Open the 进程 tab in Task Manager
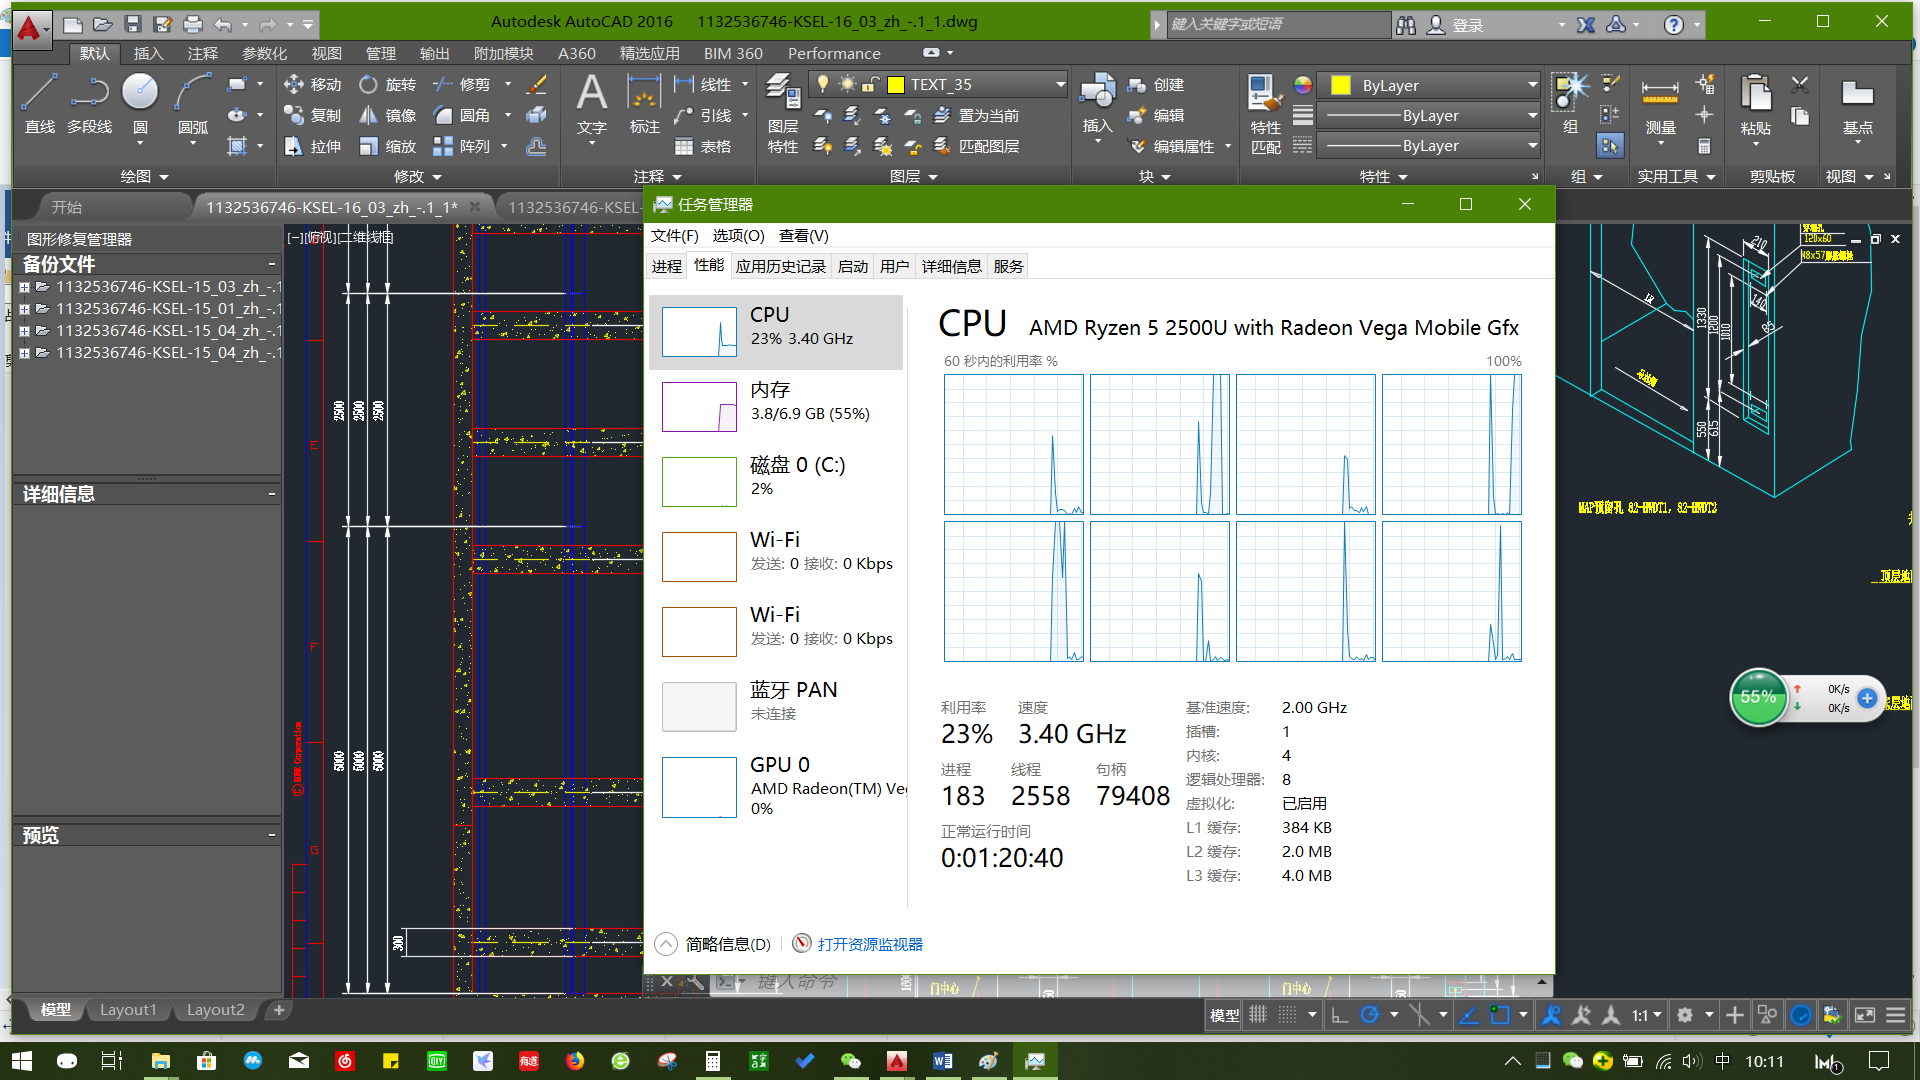The image size is (1920, 1080). pos(666,266)
